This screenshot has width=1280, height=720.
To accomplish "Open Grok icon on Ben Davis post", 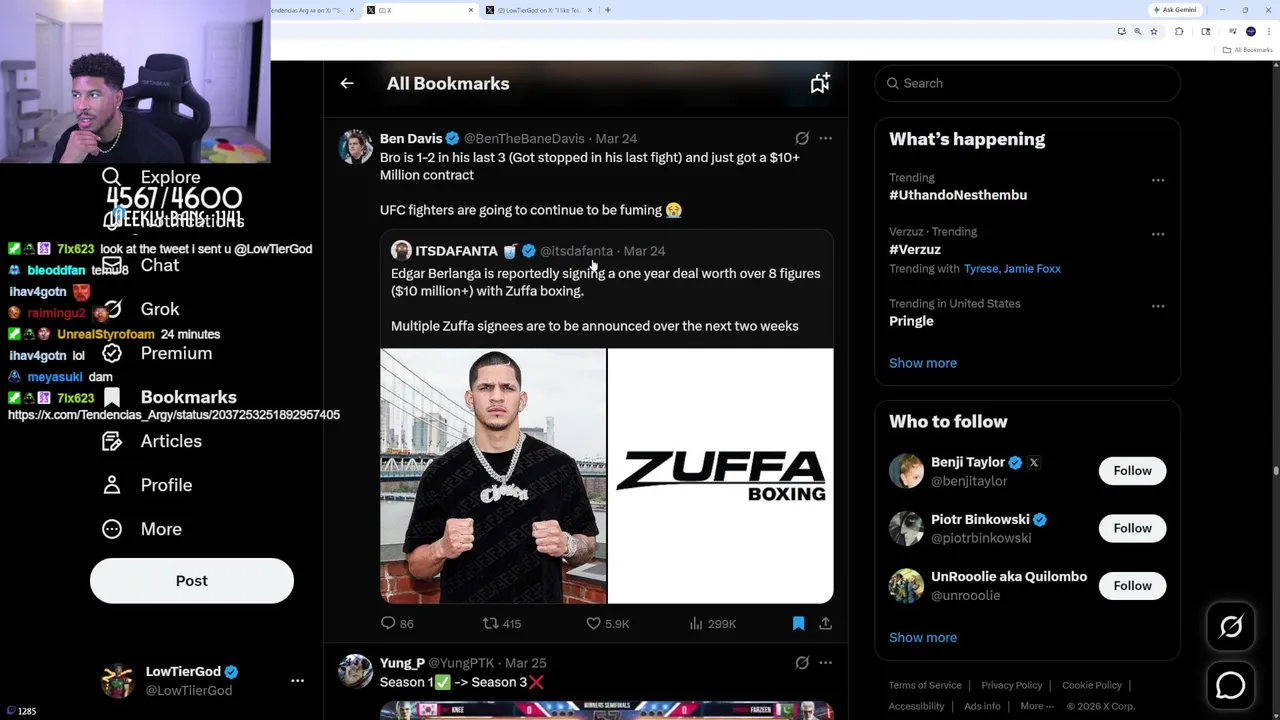I will coord(802,138).
